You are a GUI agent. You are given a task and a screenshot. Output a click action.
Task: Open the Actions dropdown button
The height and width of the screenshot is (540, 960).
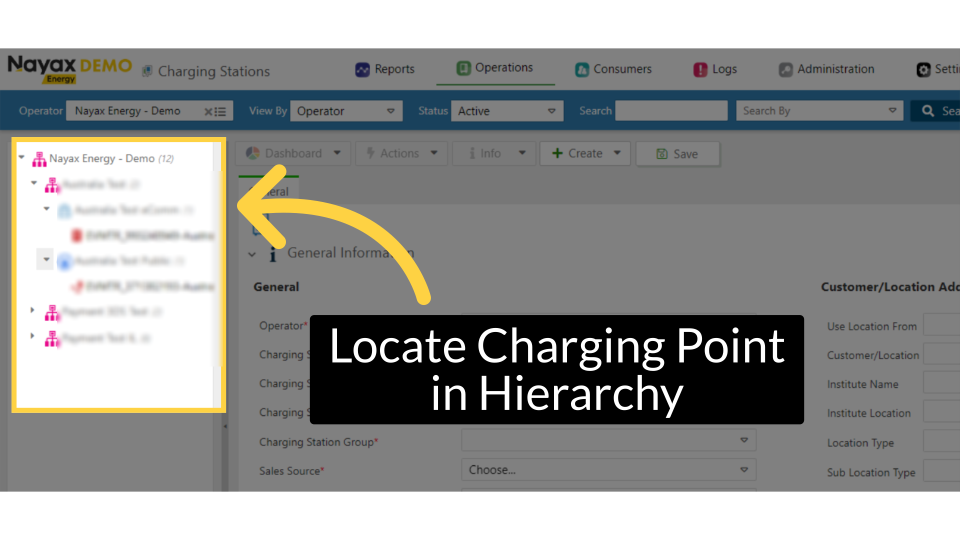point(402,153)
